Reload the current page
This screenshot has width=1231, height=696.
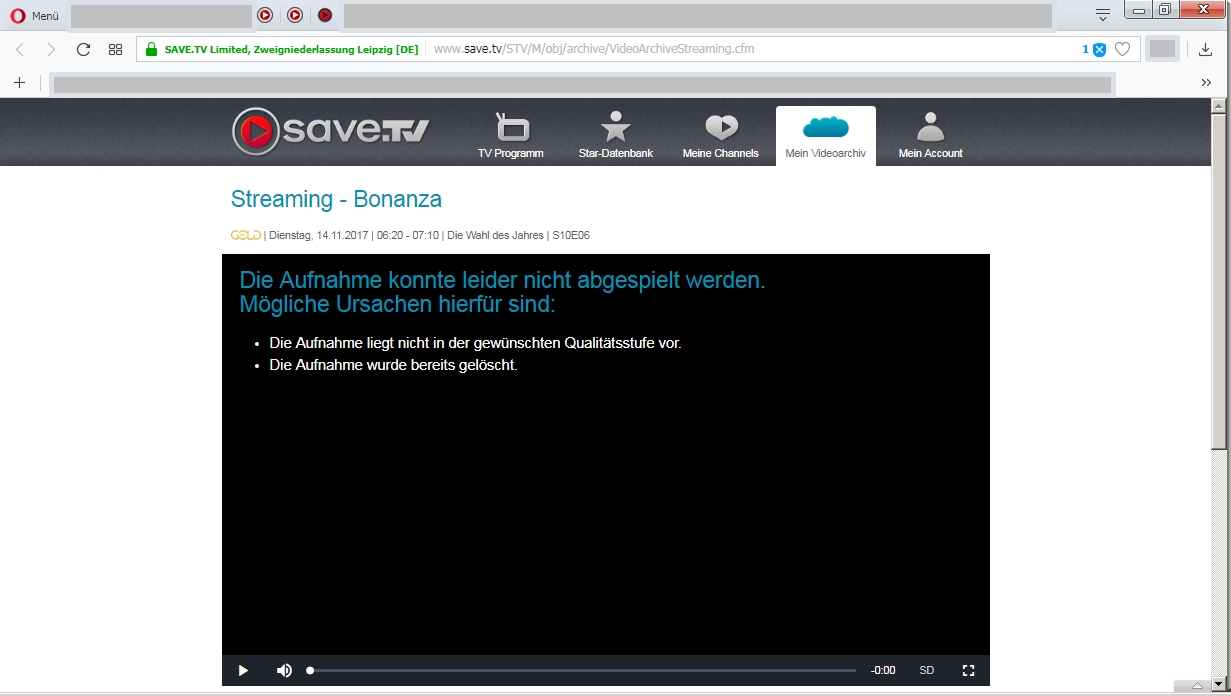(x=83, y=49)
